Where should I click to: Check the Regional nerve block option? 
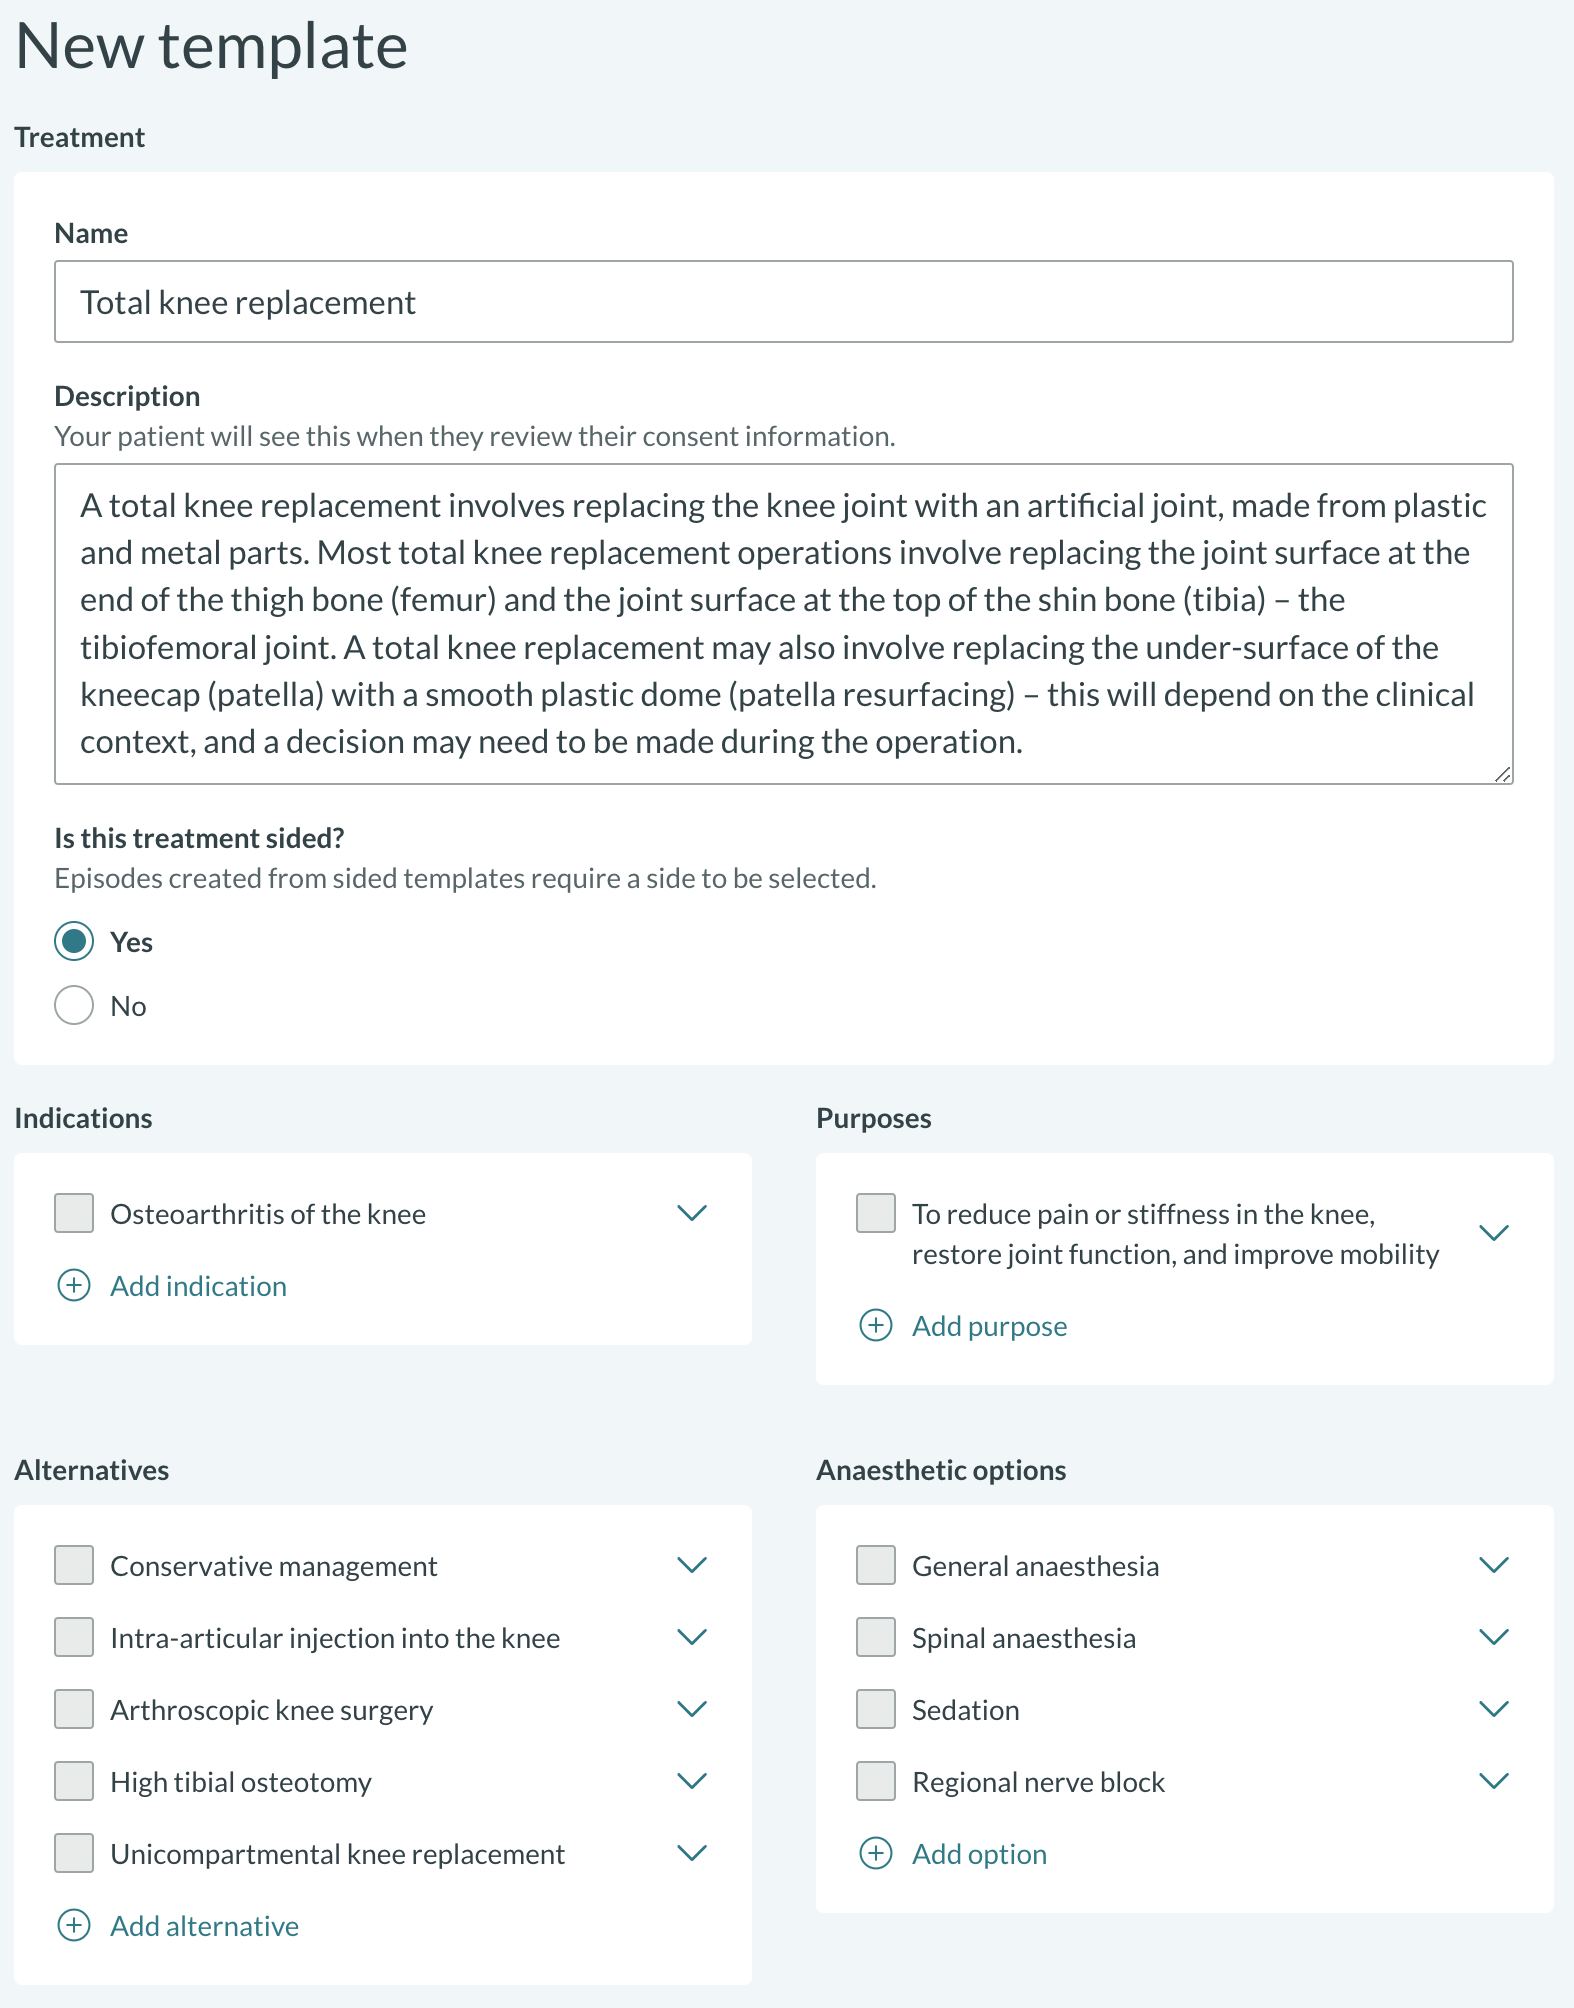point(875,1781)
